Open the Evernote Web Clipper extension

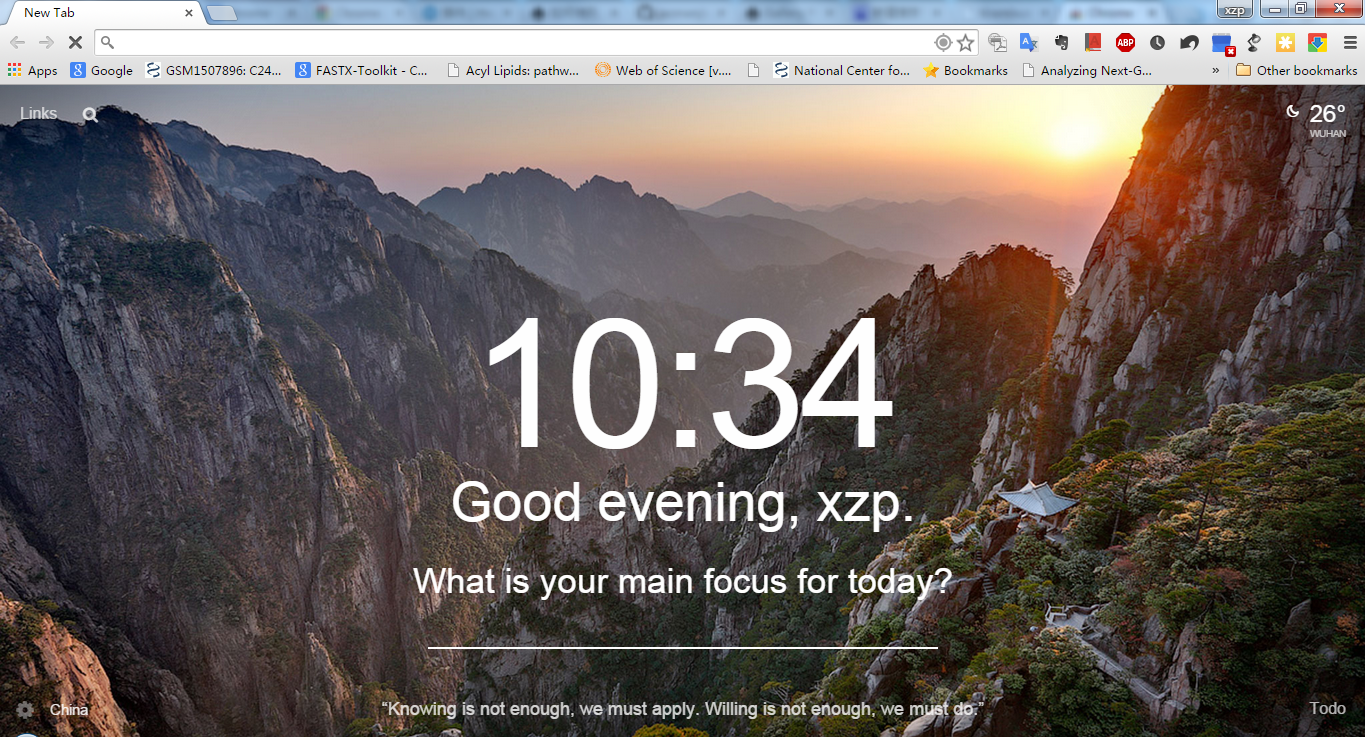coord(1061,42)
